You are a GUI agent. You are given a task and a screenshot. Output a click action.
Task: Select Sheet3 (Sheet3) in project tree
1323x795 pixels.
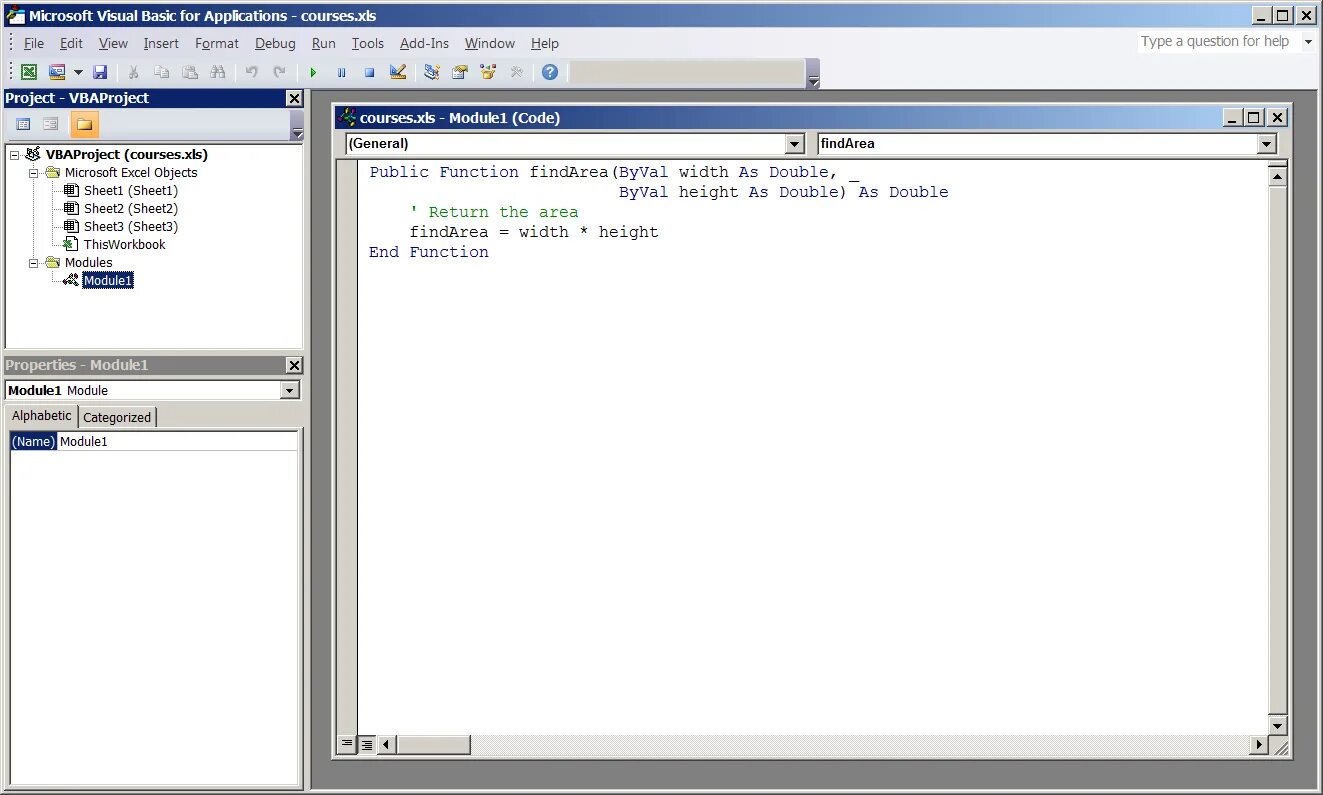pyautogui.click(x=130, y=226)
